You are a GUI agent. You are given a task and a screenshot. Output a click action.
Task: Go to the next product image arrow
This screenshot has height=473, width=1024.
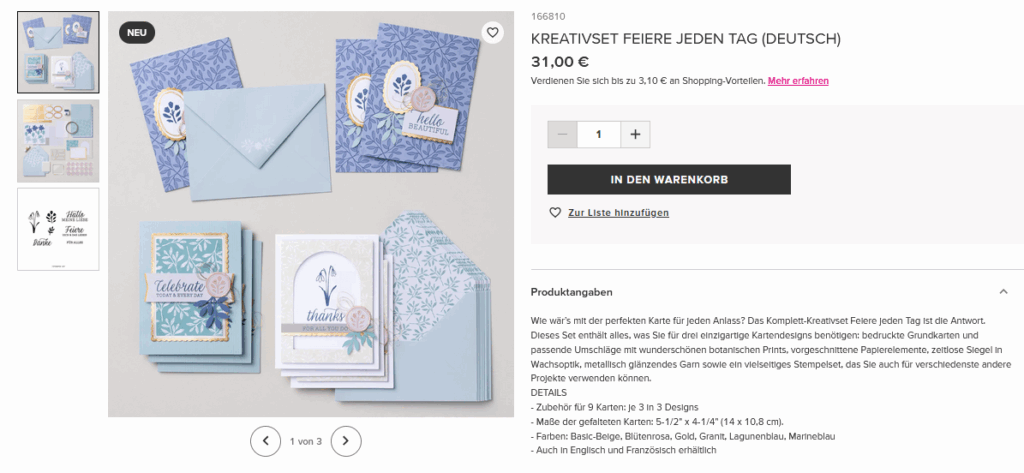[x=346, y=441]
